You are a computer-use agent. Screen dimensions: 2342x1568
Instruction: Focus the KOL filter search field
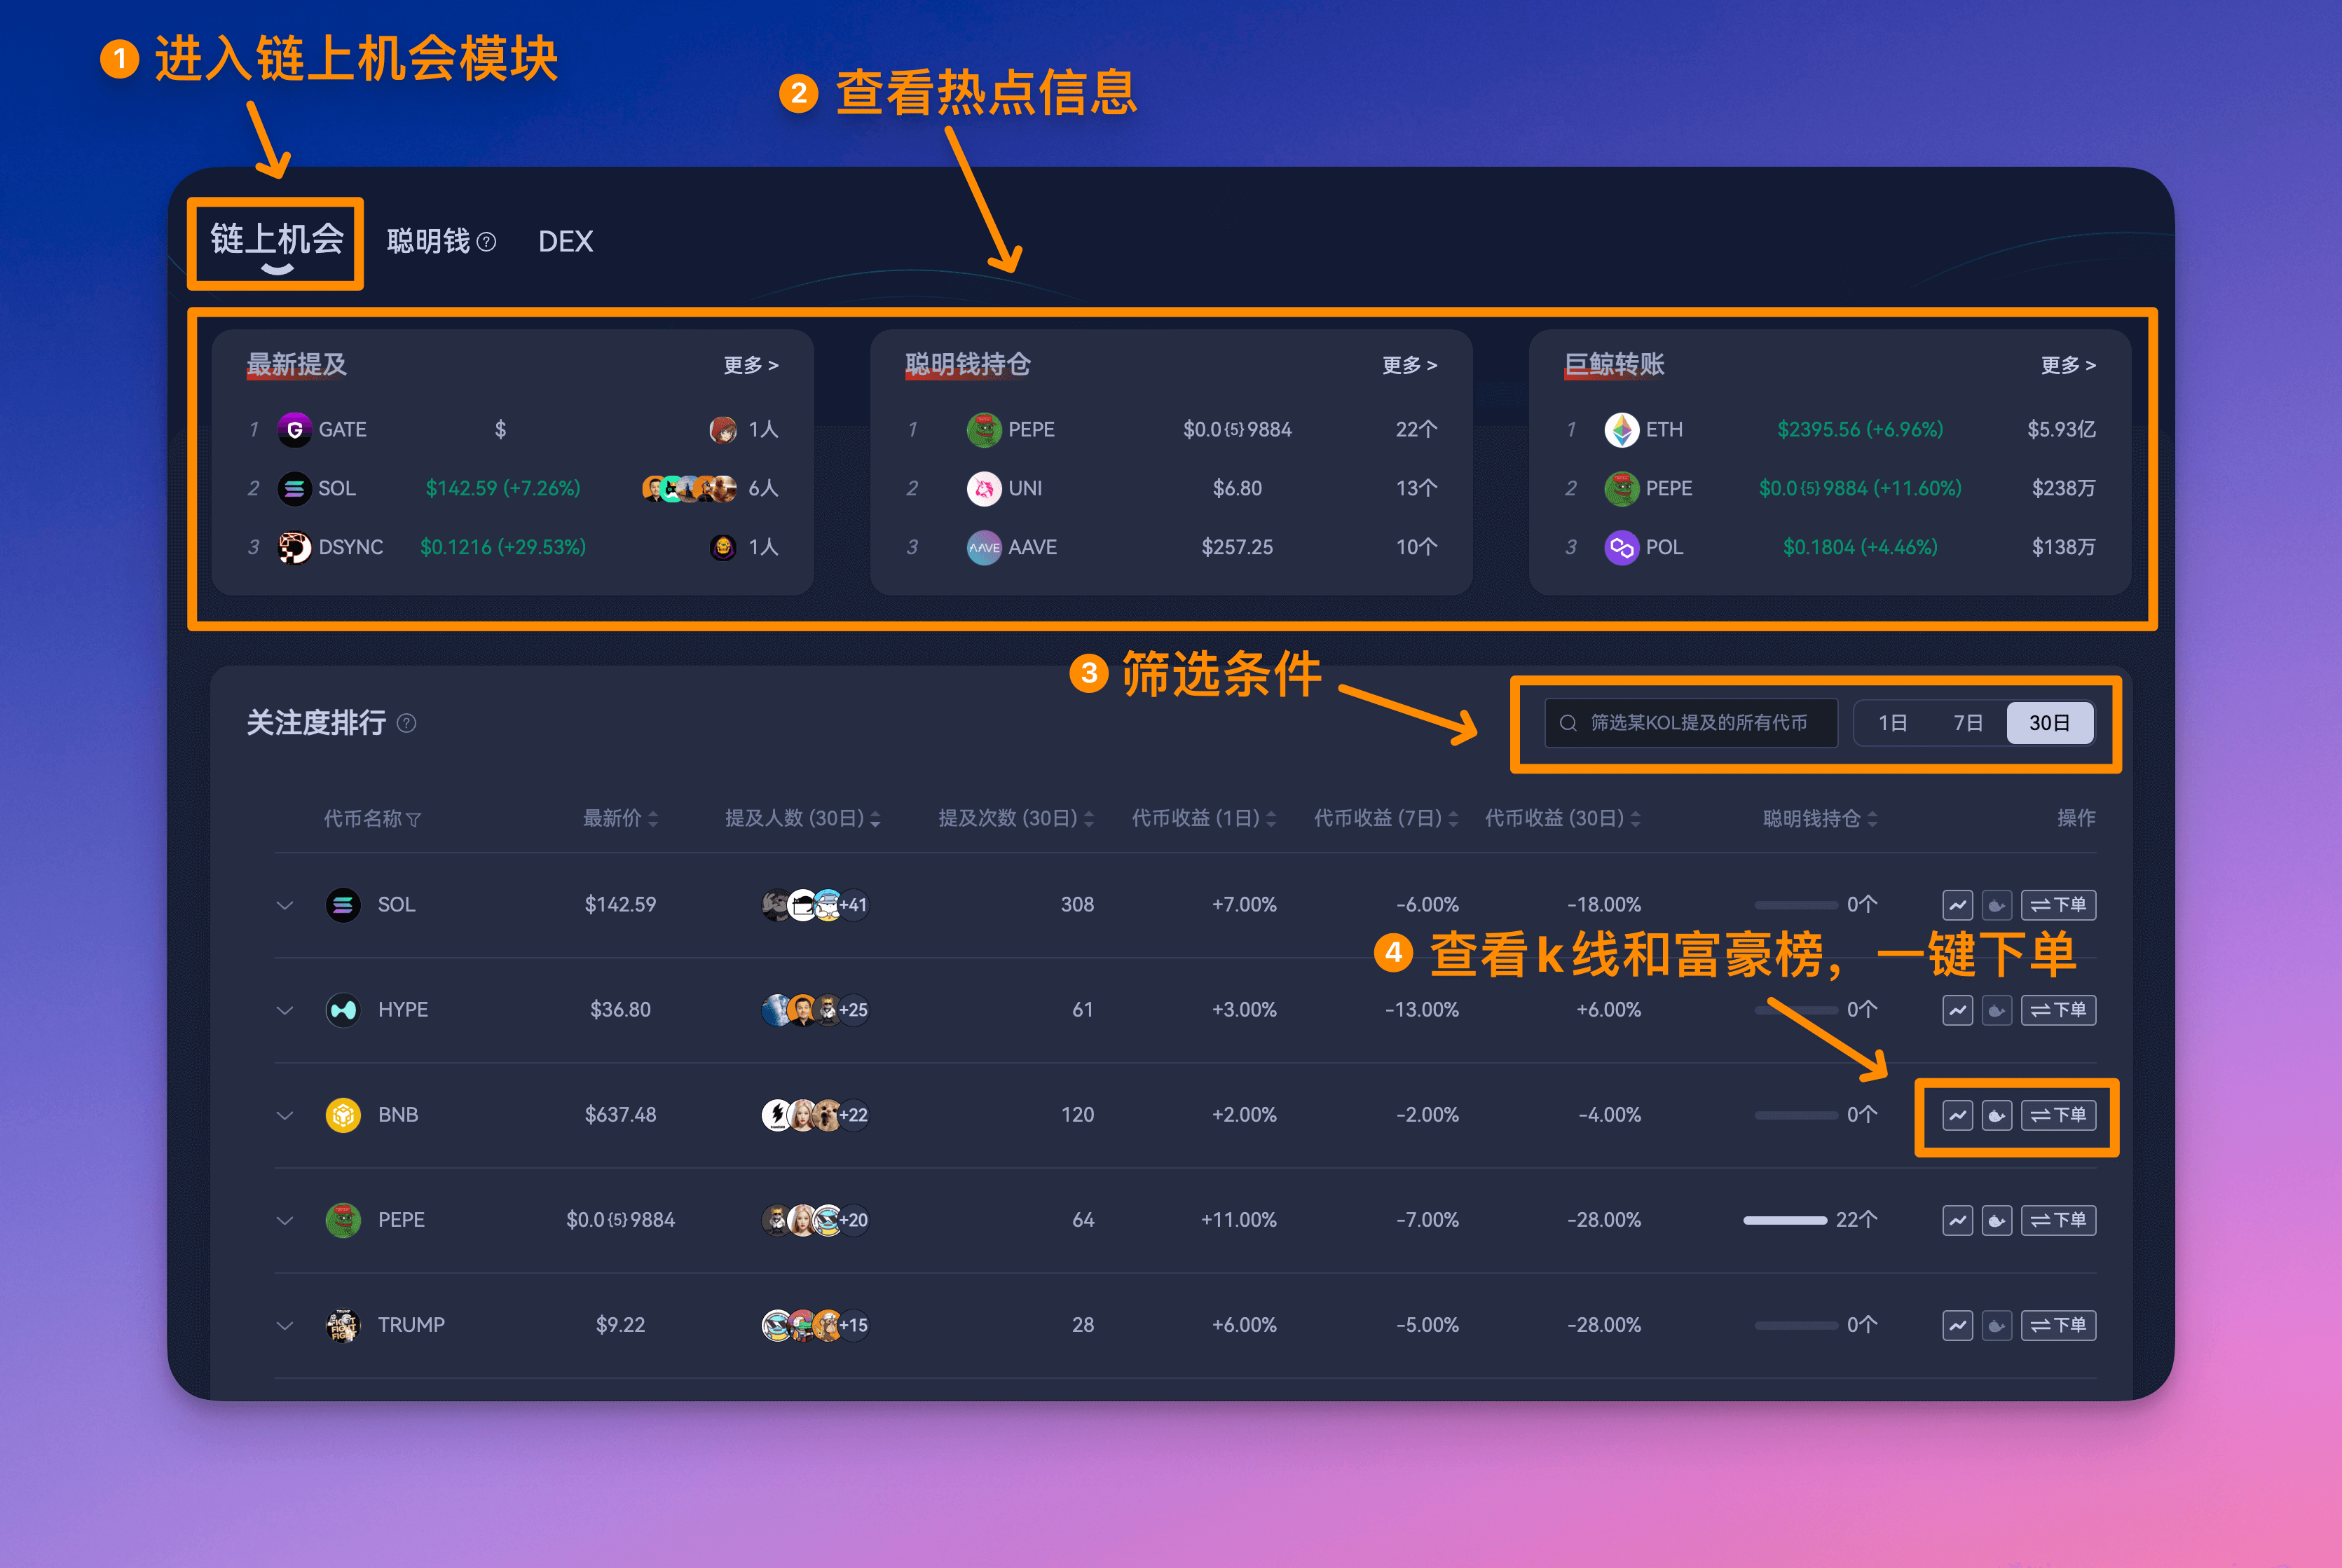[1691, 723]
